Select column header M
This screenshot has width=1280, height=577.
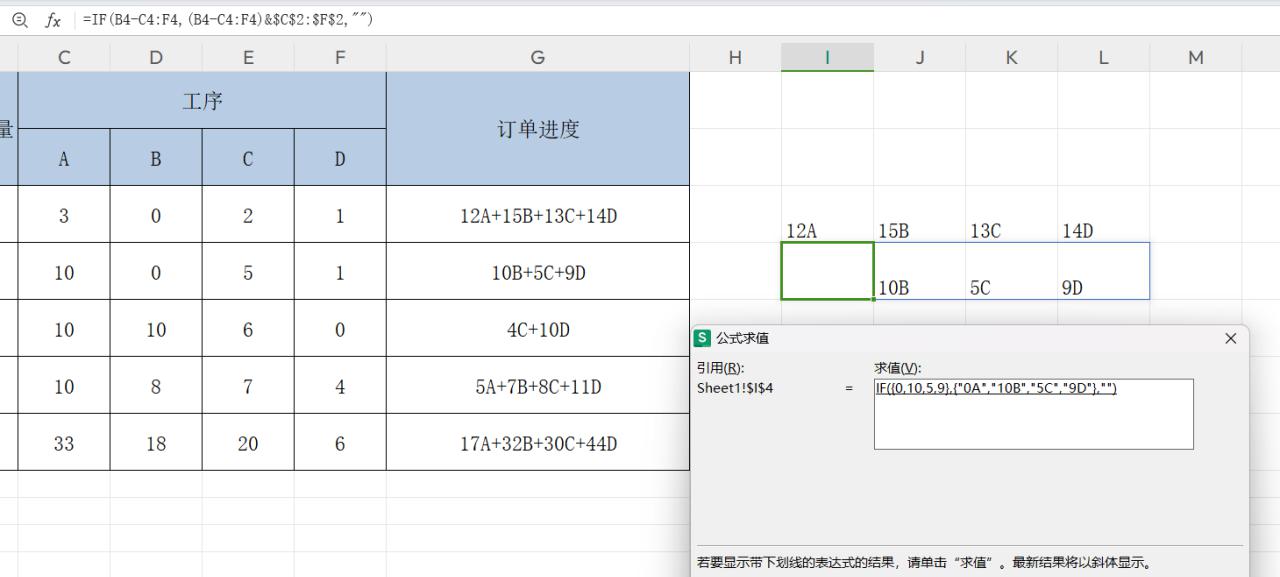point(1196,57)
